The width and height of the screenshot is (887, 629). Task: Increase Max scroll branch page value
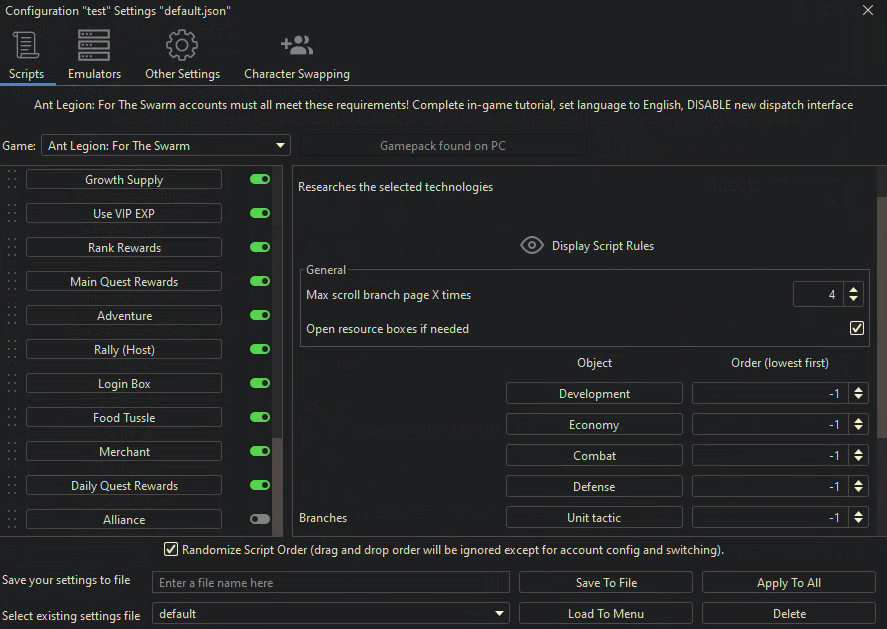tap(853, 290)
